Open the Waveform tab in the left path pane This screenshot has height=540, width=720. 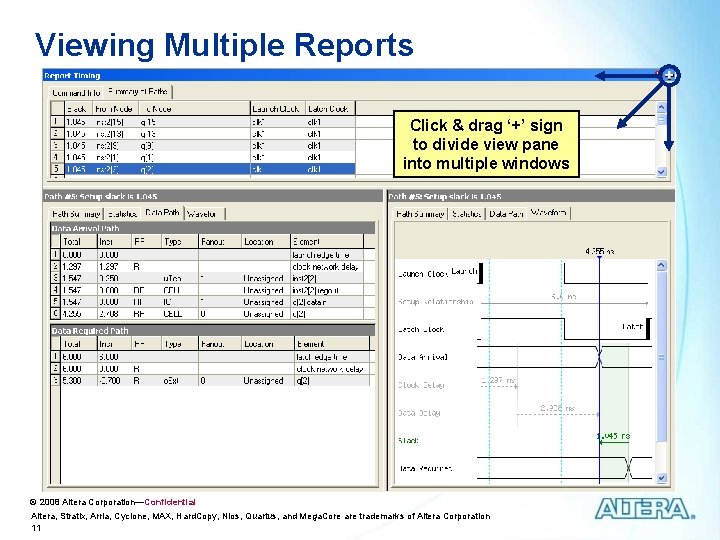[205, 214]
